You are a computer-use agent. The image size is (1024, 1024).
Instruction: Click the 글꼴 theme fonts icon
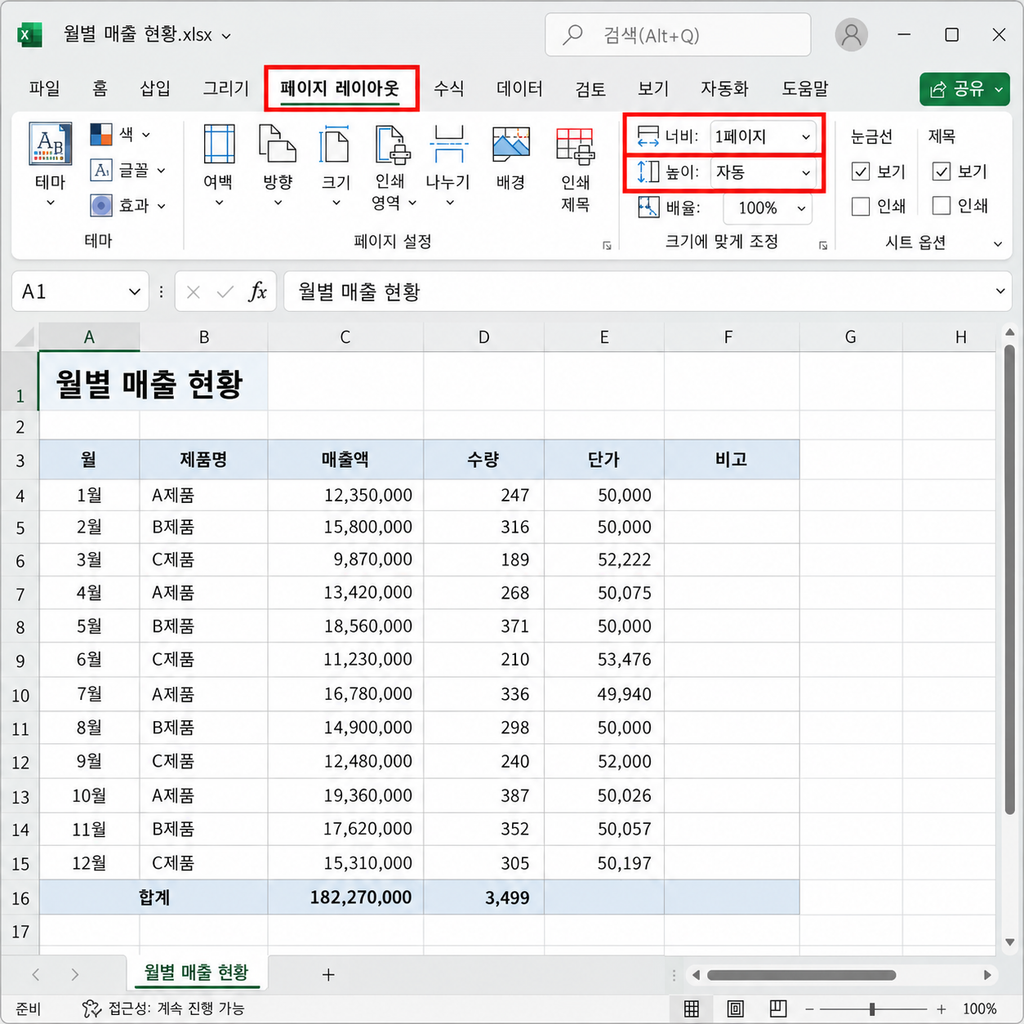pyautogui.click(x=101, y=170)
